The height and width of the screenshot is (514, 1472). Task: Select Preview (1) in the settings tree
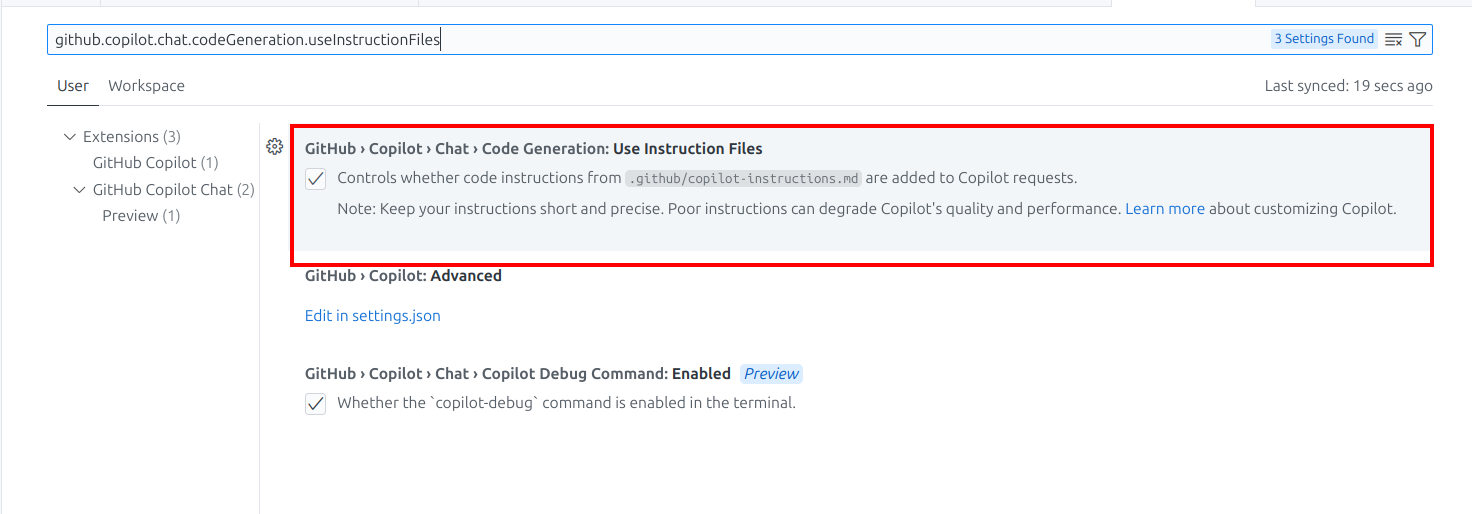(x=141, y=216)
